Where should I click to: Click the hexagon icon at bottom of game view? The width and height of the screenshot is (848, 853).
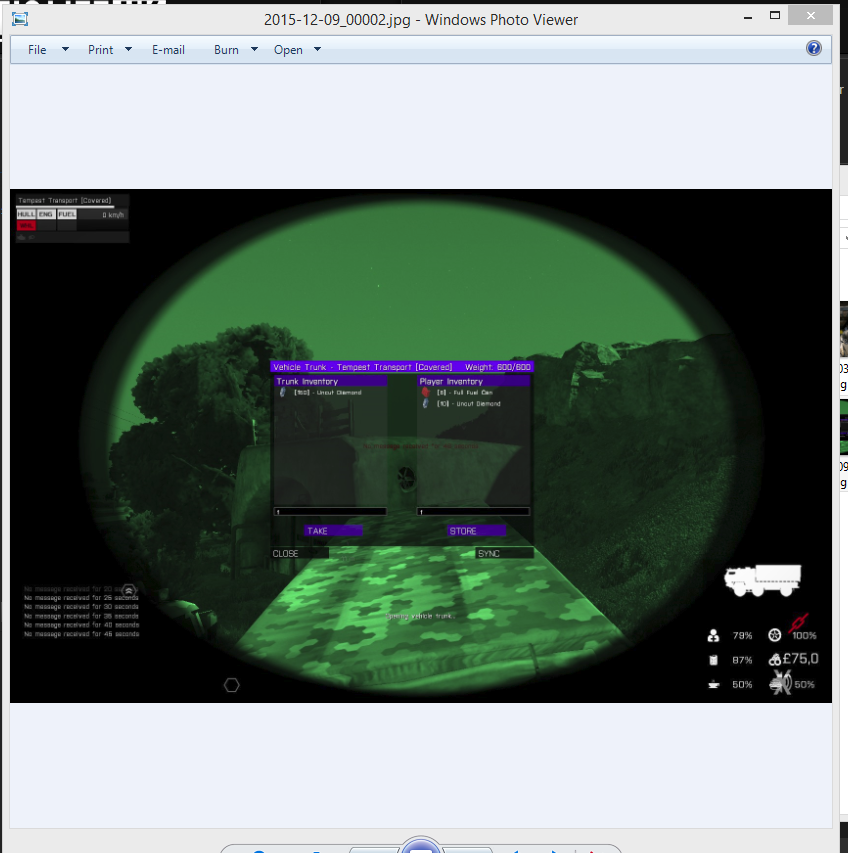point(232,685)
